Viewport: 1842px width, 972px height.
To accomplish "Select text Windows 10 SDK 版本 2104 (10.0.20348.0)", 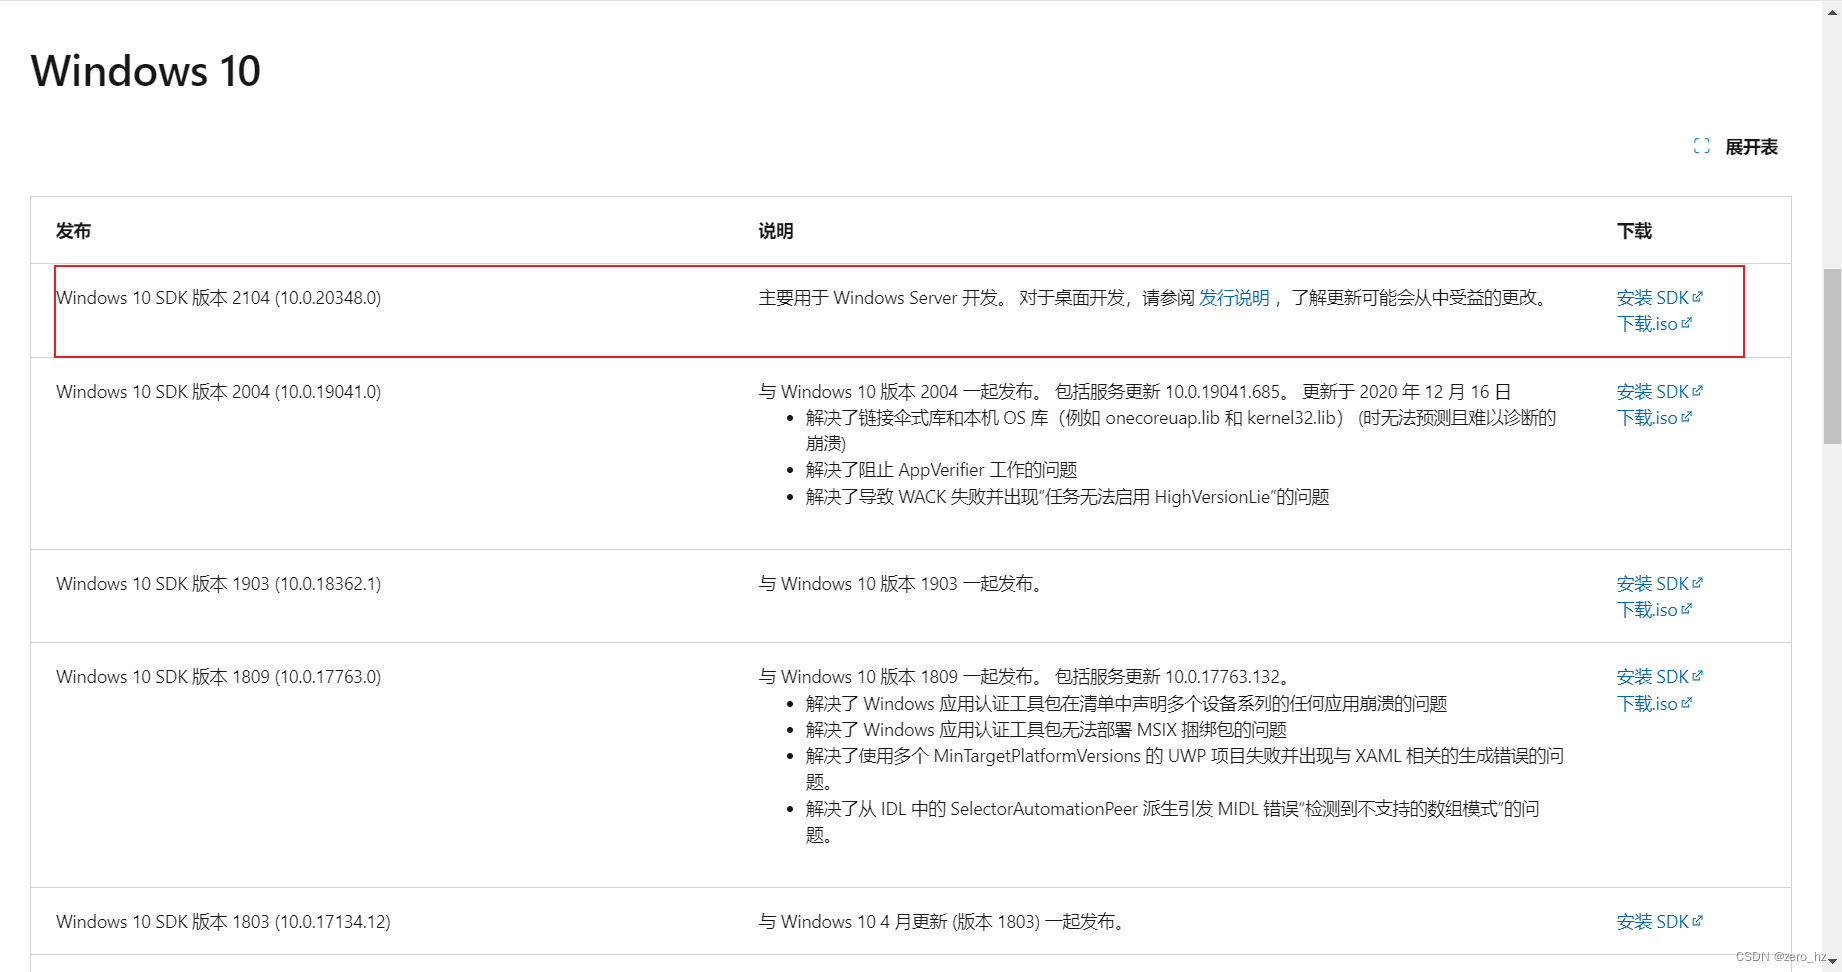I will point(218,297).
